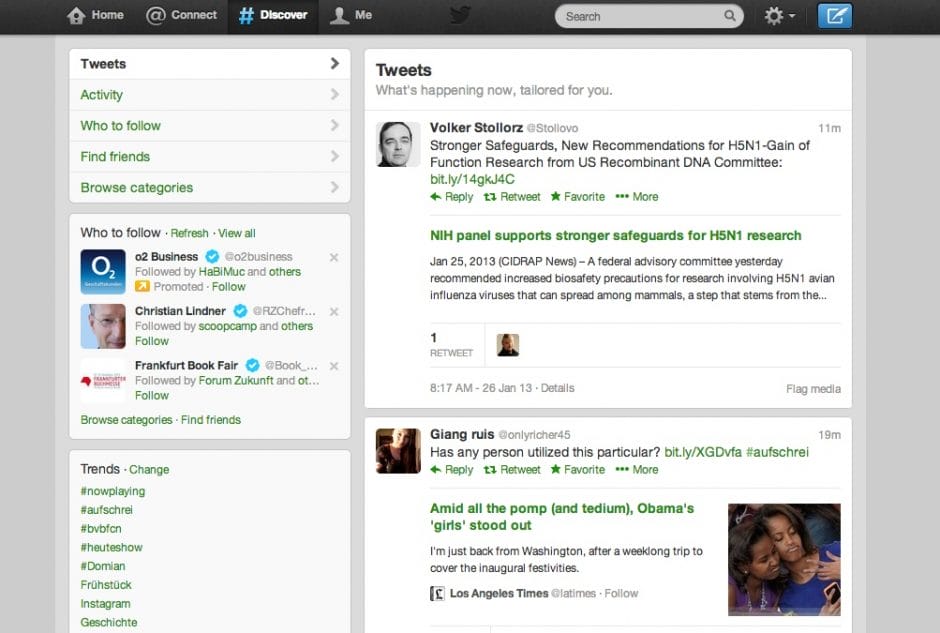Refresh the Who to follow suggestions
This screenshot has width=940, height=633.
[189, 232]
